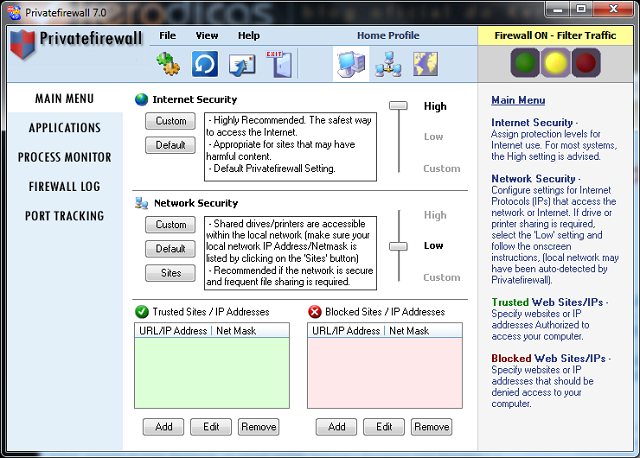Click the red X Blocked Sites icon
The width and height of the screenshot is (640, 458).
(315, 311)
